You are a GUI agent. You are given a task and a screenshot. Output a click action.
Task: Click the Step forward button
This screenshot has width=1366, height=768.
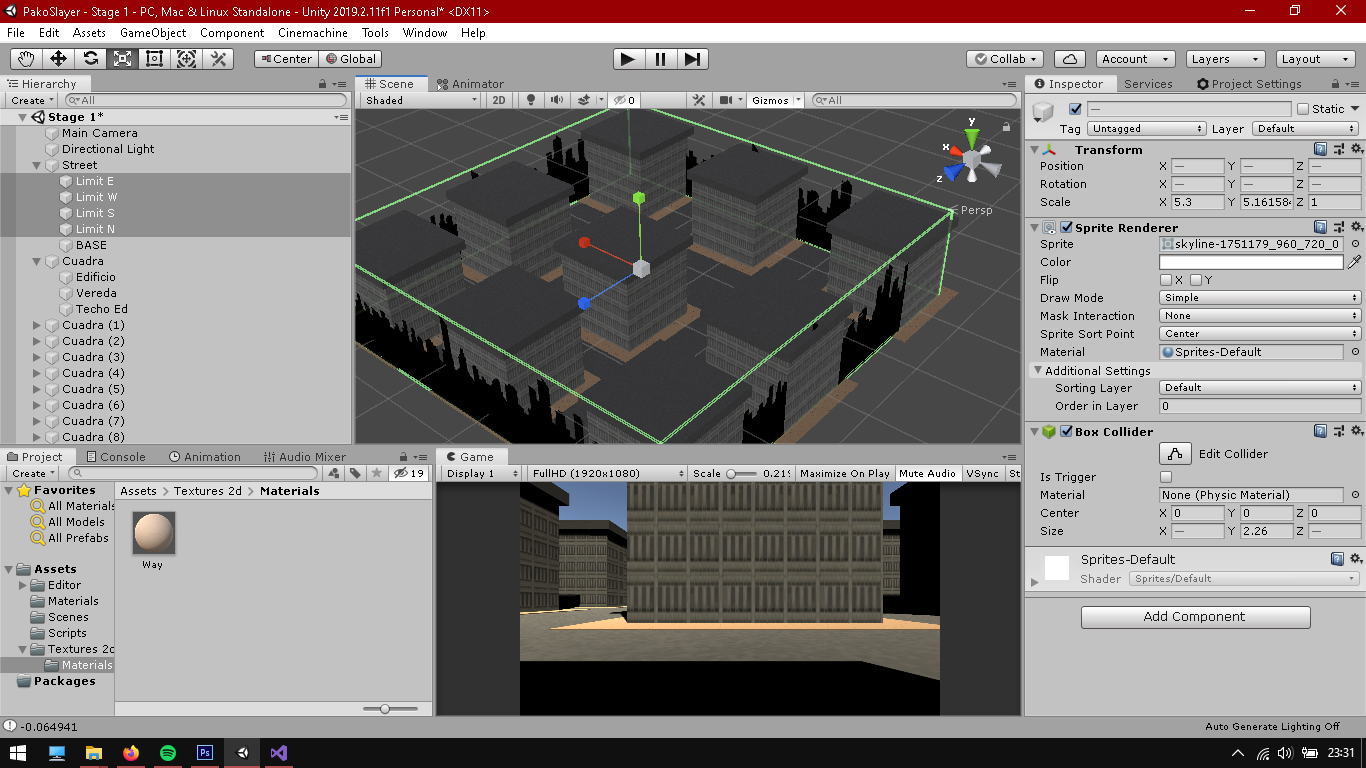[x=692, y=59]
